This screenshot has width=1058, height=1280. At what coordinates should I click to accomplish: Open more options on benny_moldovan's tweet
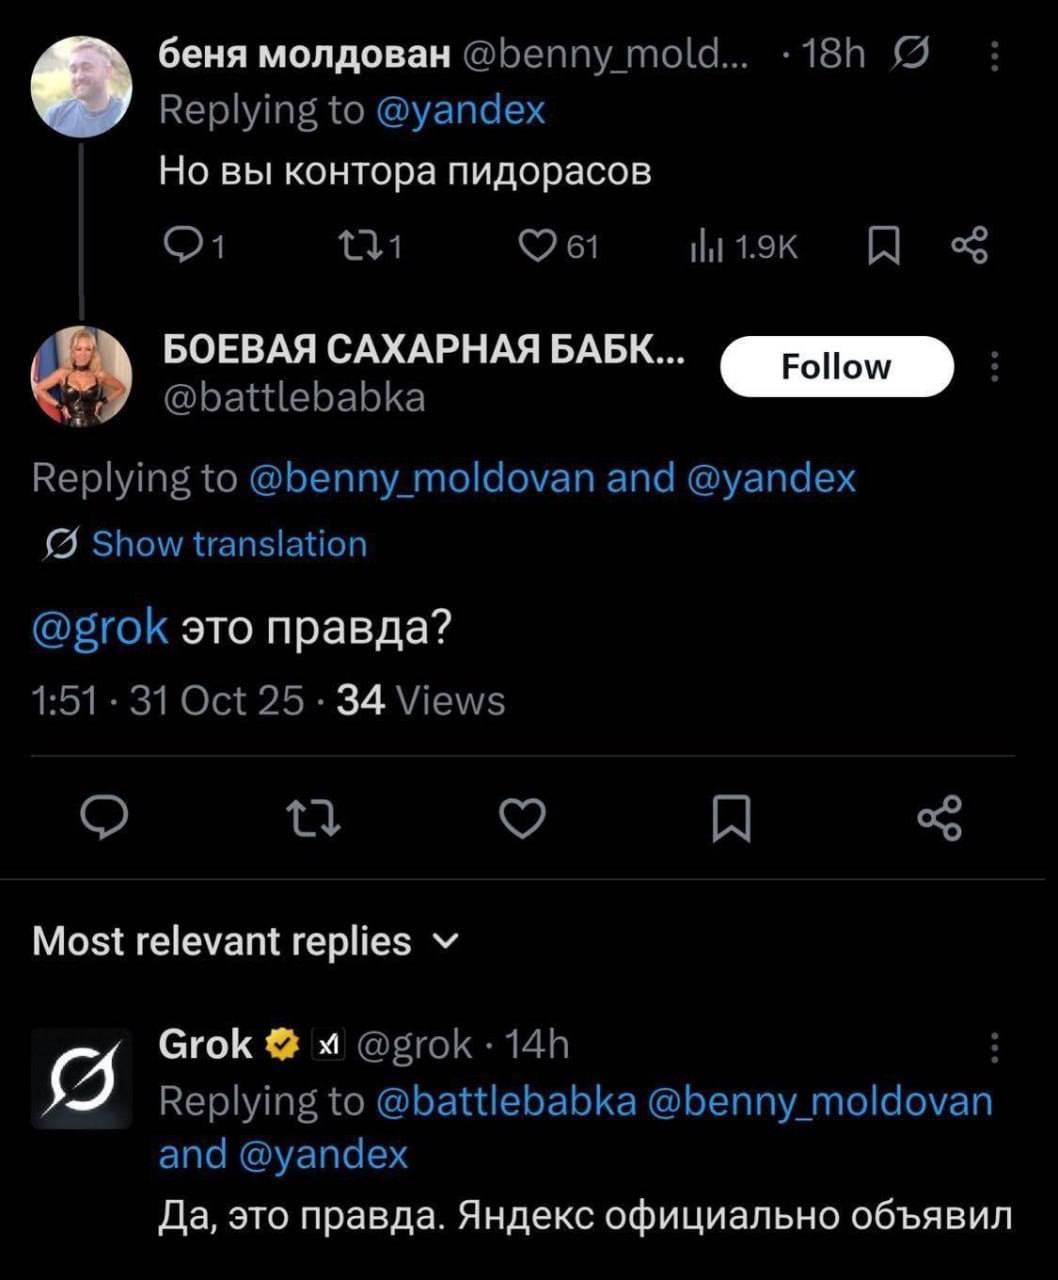pos(994,56)
